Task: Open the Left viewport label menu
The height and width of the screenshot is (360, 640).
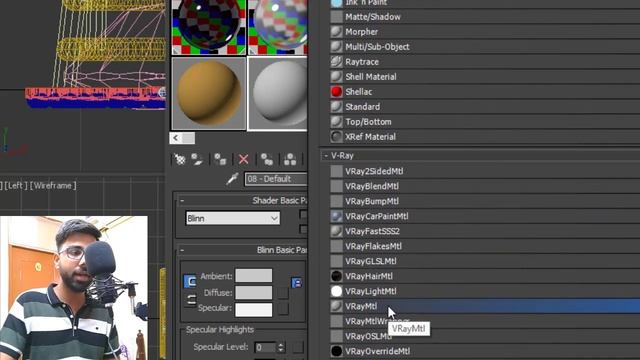Action: [x=16, y=186]
